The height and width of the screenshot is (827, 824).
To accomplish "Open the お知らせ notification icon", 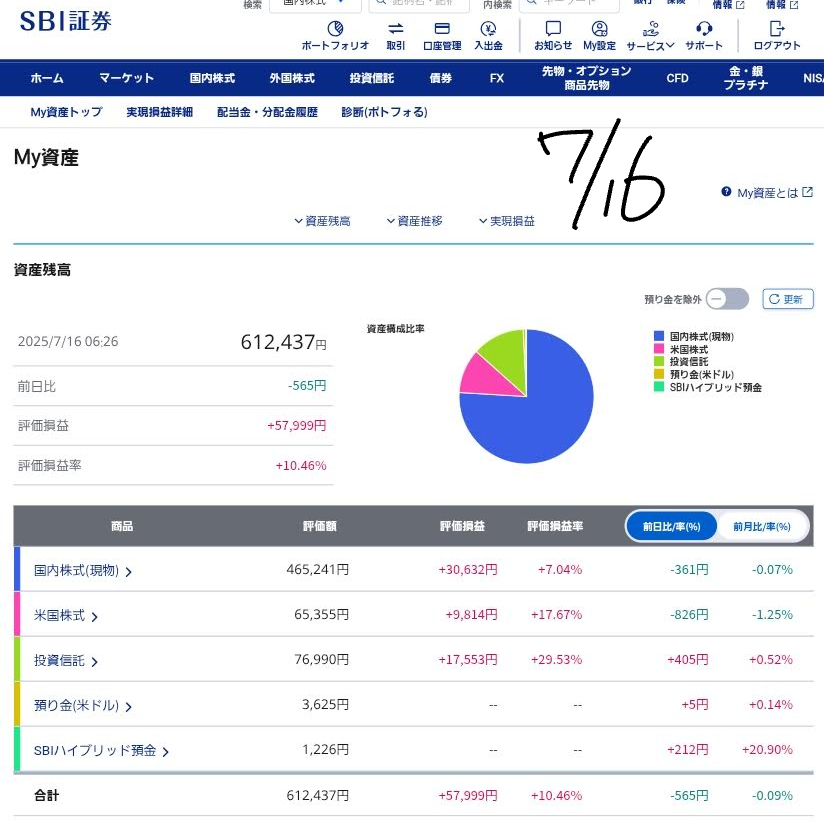I will pos(553,28).
